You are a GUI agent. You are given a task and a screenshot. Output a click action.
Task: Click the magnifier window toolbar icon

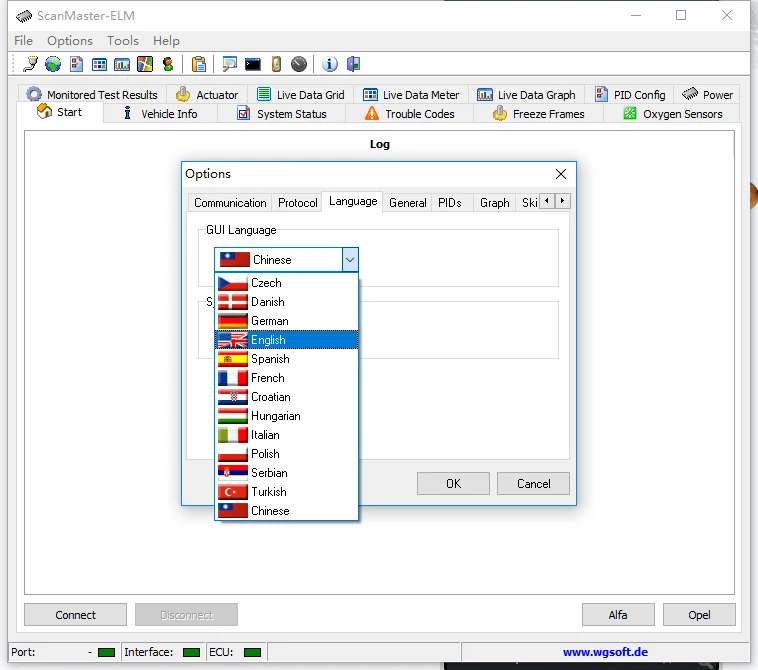pyautogui.click(x=229, y=64)
